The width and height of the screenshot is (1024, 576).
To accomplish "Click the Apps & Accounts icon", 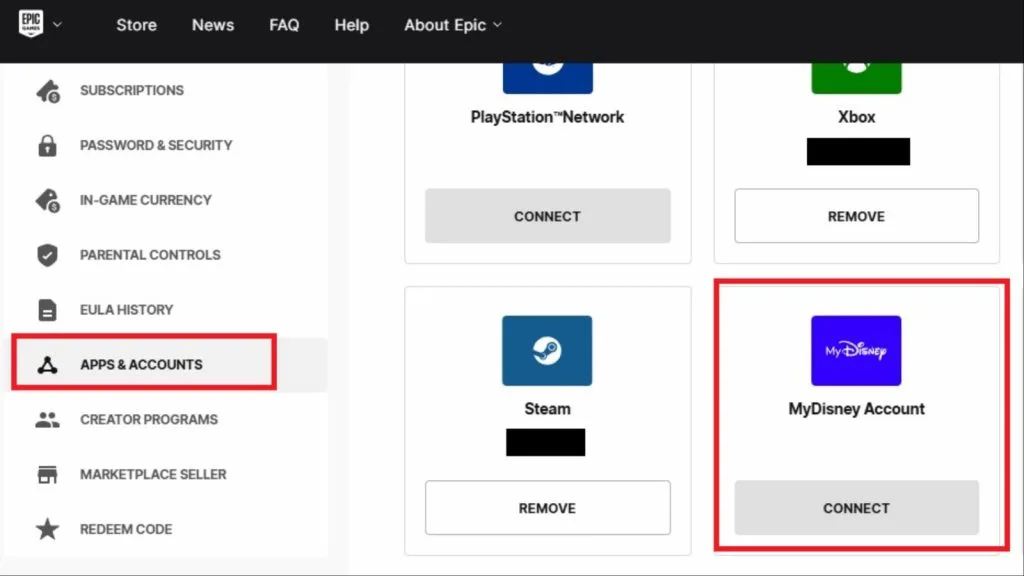I will coord(47,364).
